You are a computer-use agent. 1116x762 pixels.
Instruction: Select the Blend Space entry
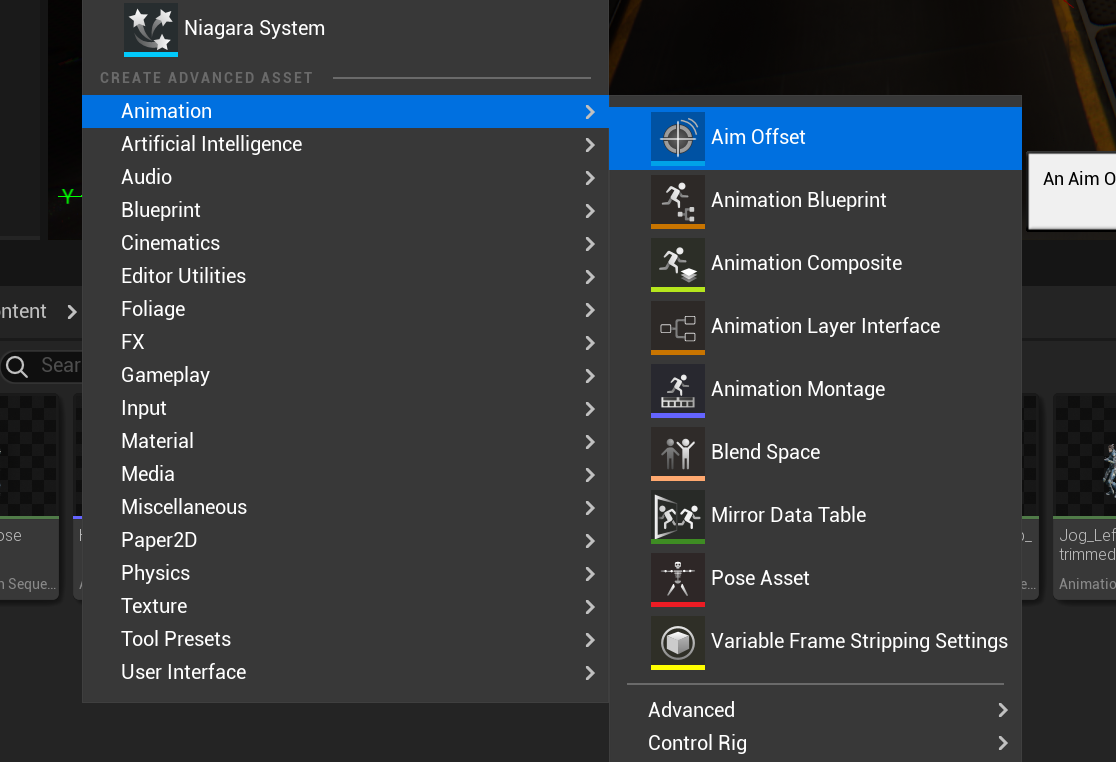(815, 454)
